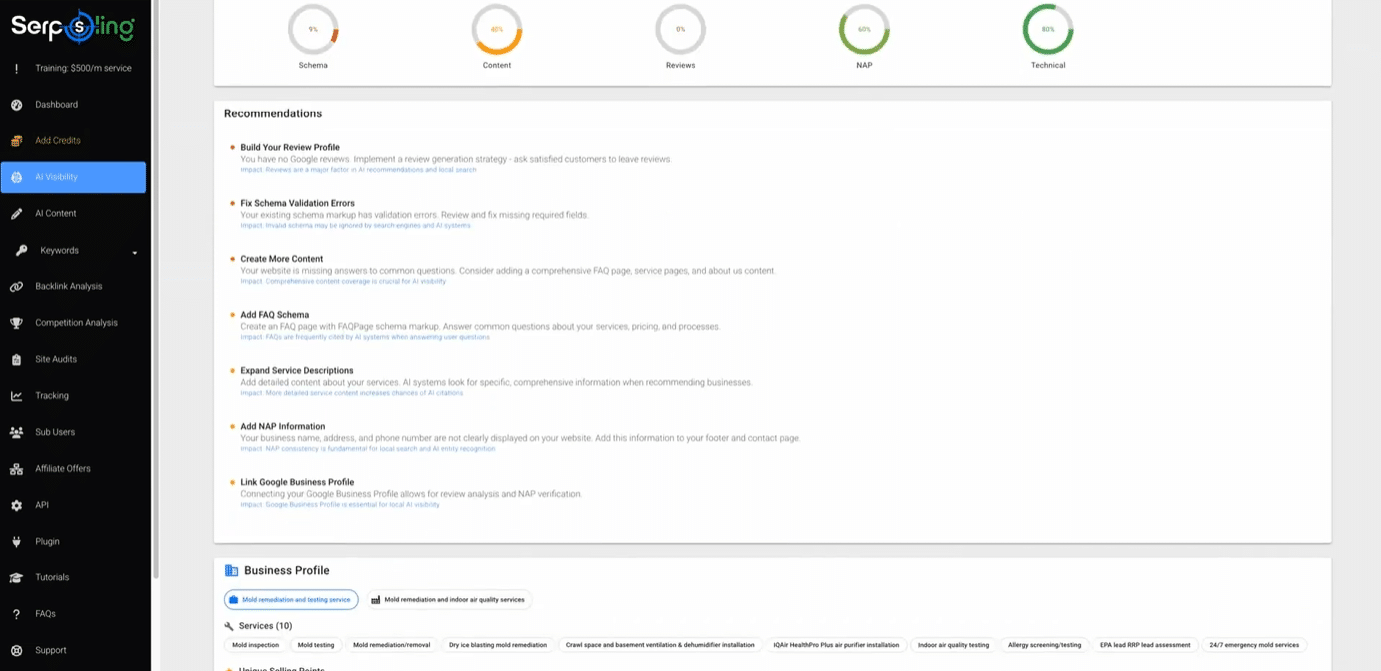Screen dimensions: 1381x671
Task: Expand the Keywords submenu arrow
Action: [134, 252]
